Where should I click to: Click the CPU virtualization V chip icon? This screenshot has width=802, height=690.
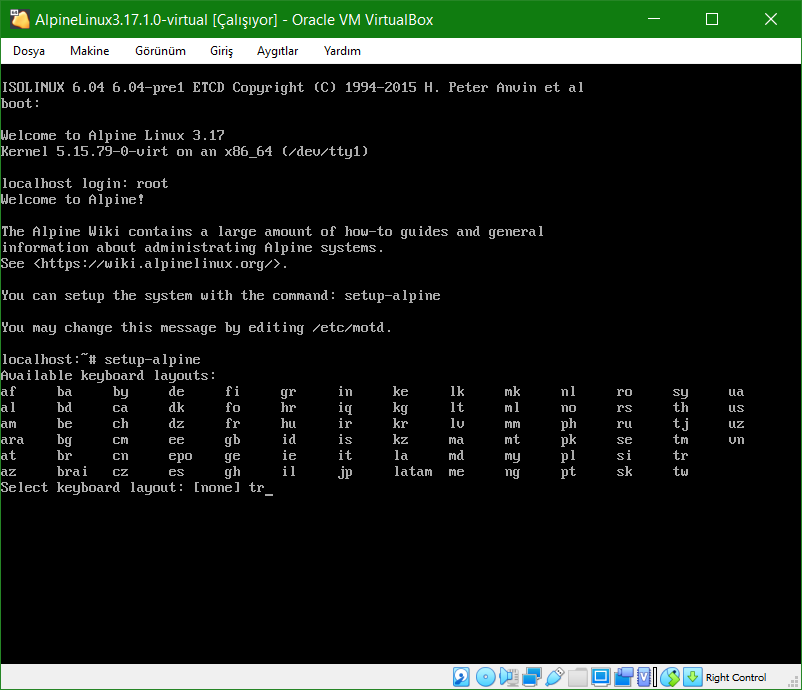[644, 677]
